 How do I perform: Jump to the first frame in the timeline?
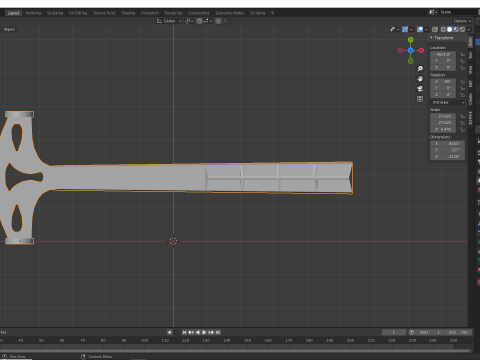tap(184, 332)
